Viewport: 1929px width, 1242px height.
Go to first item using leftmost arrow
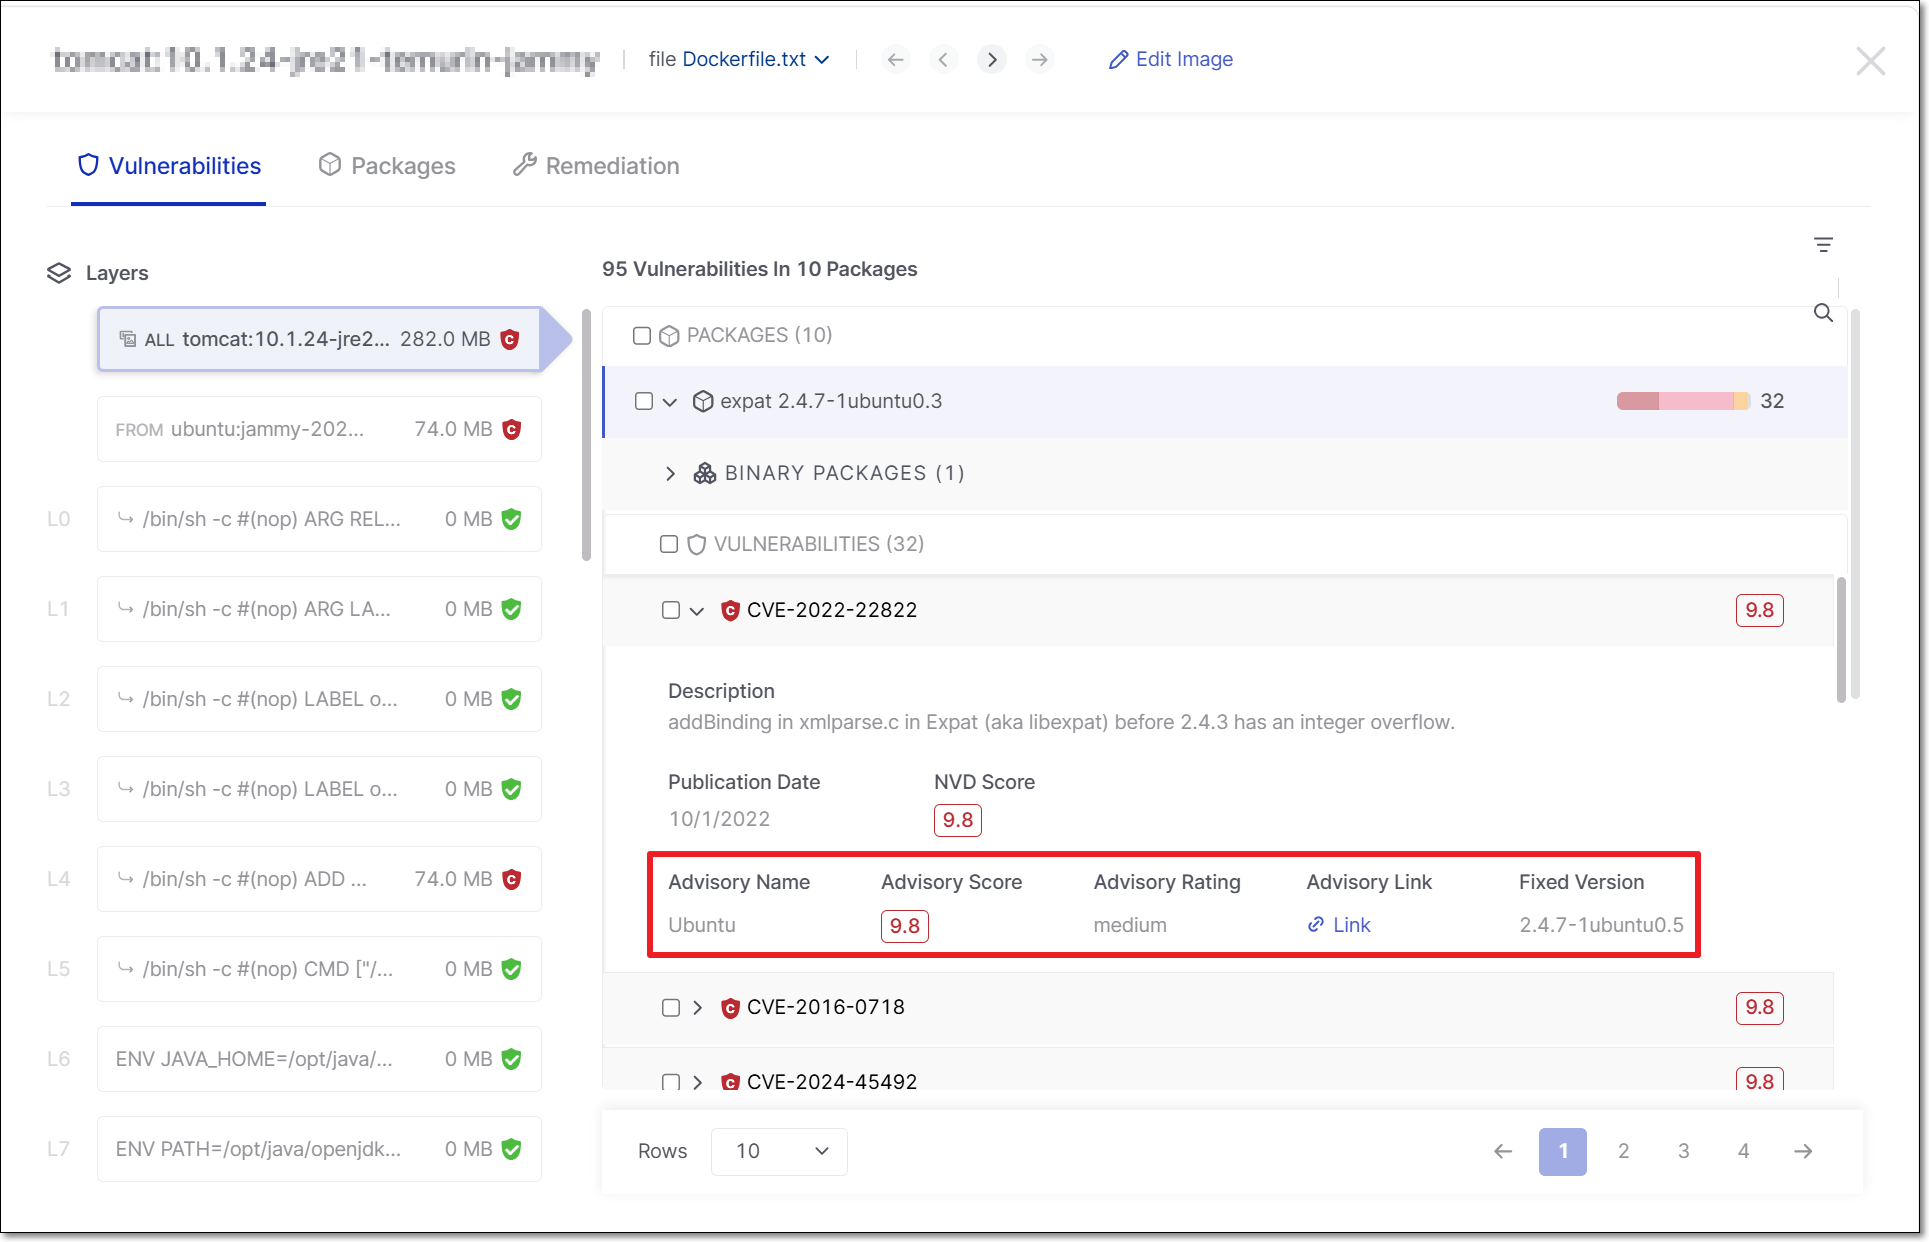895,60
